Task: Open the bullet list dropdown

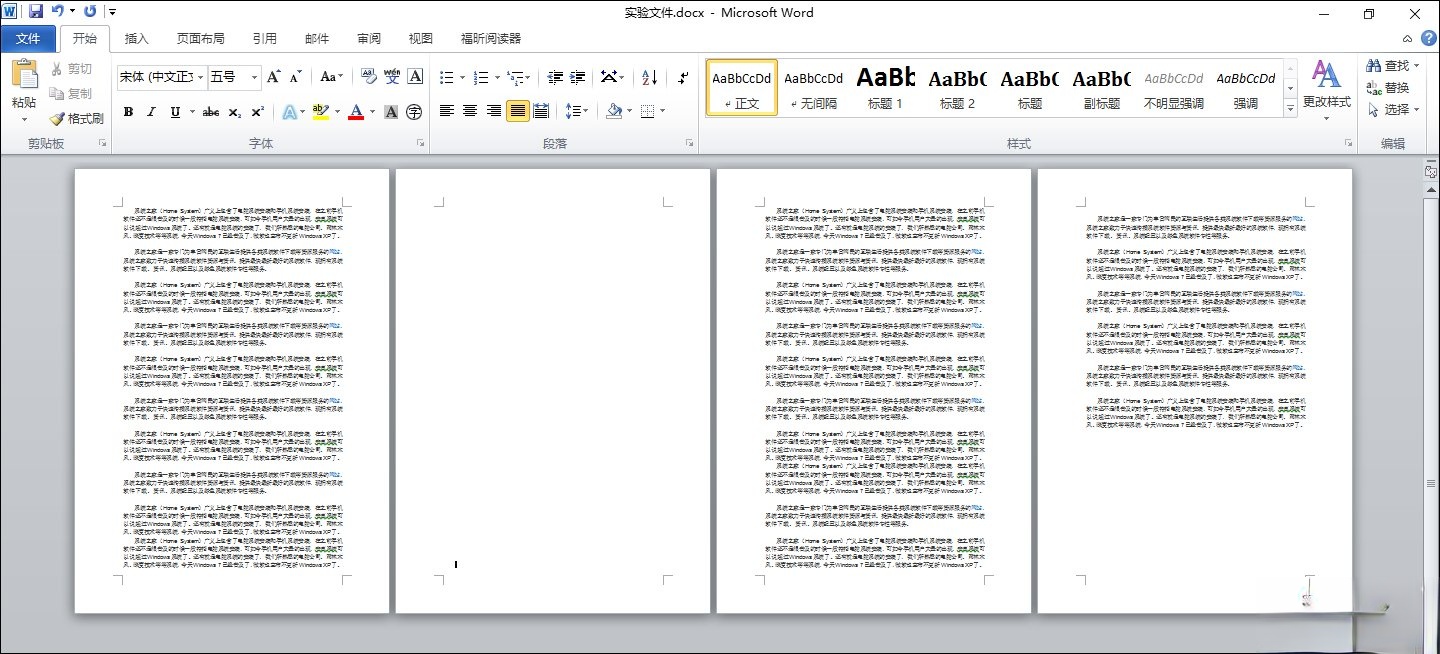Action: pos(461,77)
